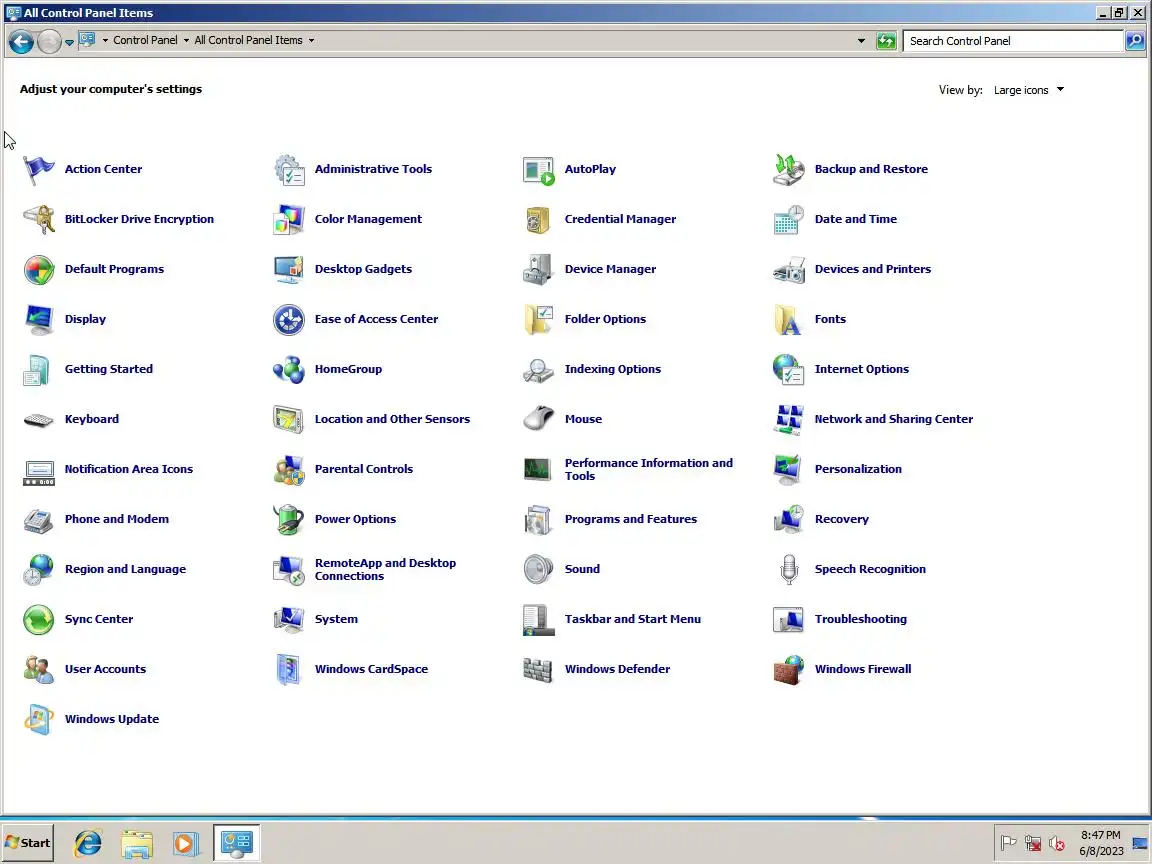Open the Getting Started link

coord(108,369)
